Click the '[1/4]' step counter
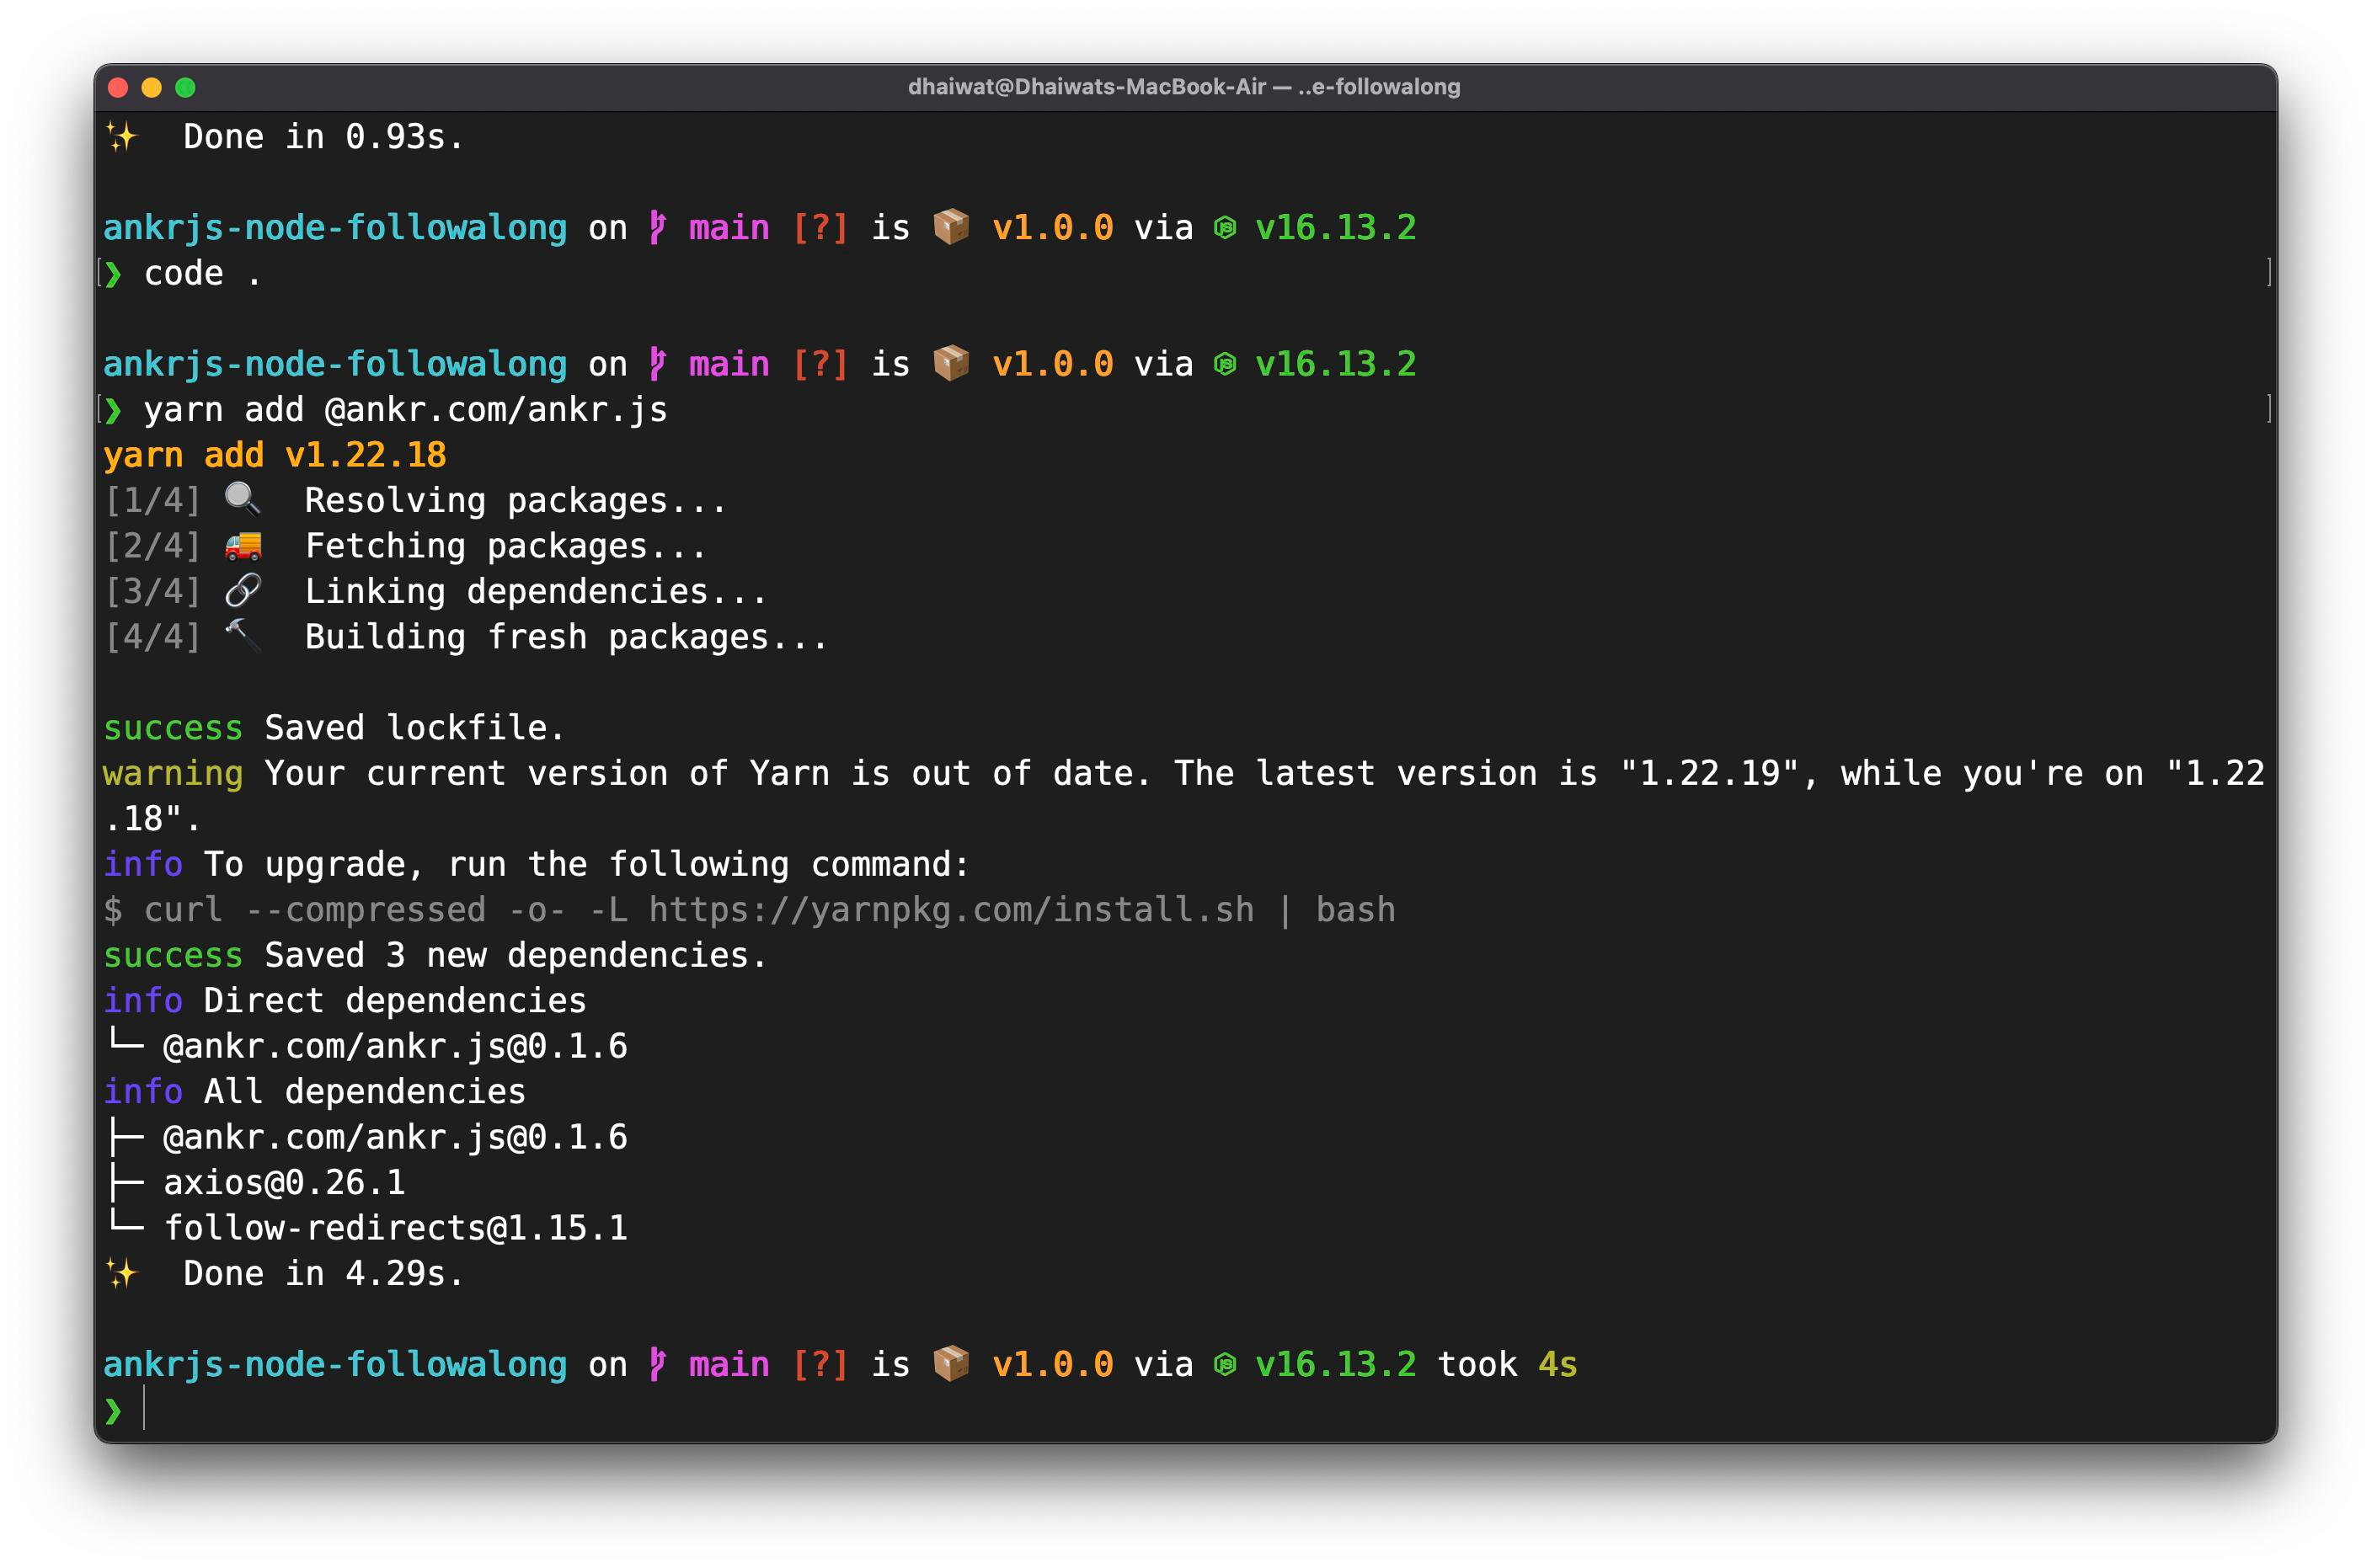Screen dimensions: 2372x1568 [153, 501]
